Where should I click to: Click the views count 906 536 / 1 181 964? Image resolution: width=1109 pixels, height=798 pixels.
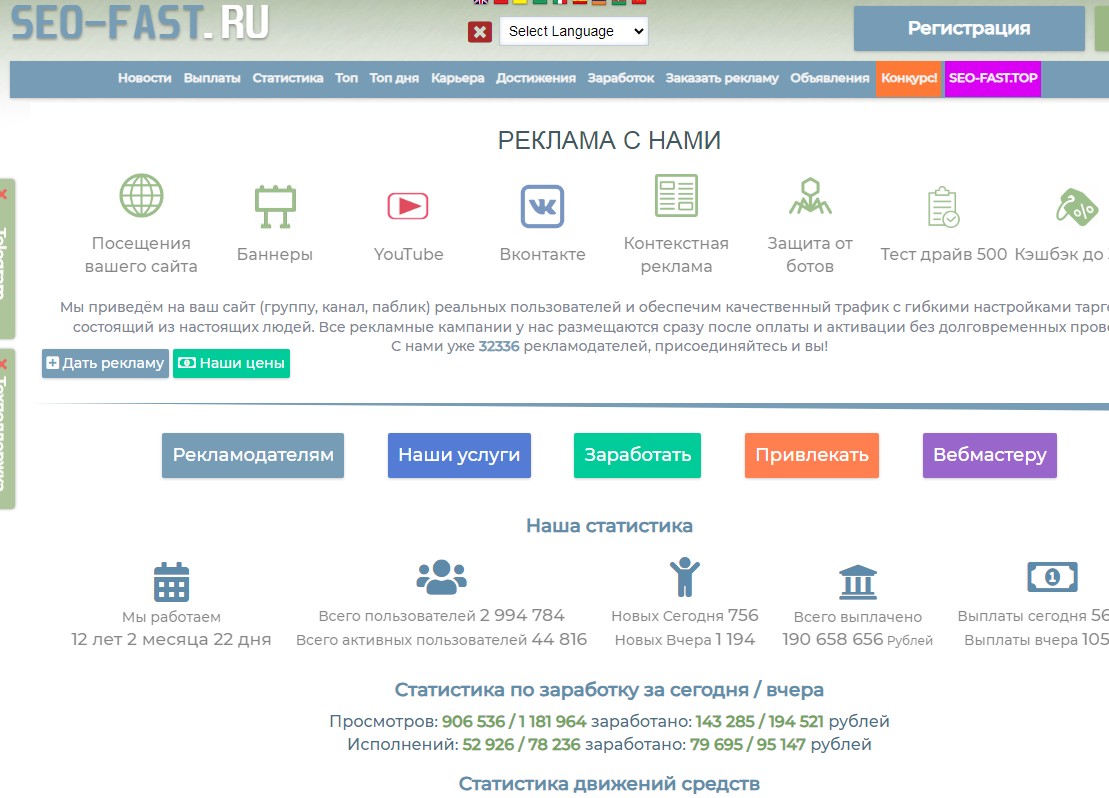[x=514, y=721]
